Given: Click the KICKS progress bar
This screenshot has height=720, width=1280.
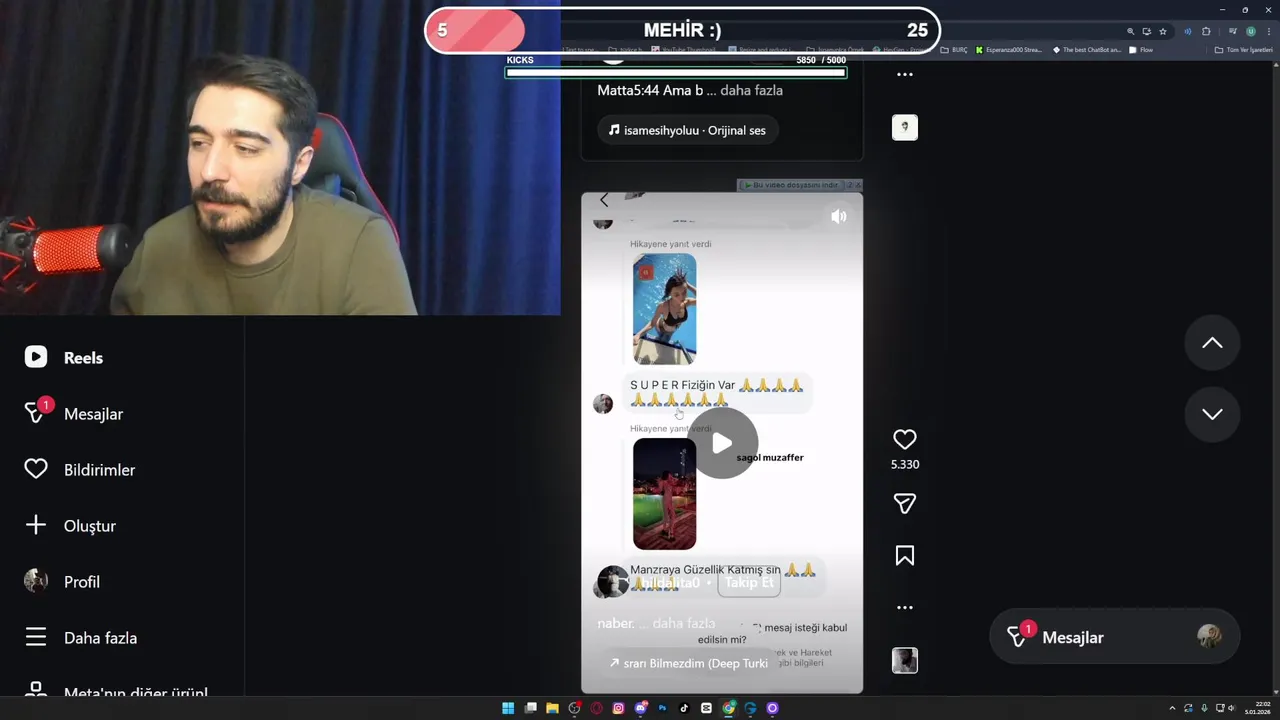Looking at the screenshot, I should tap(676, 72).
